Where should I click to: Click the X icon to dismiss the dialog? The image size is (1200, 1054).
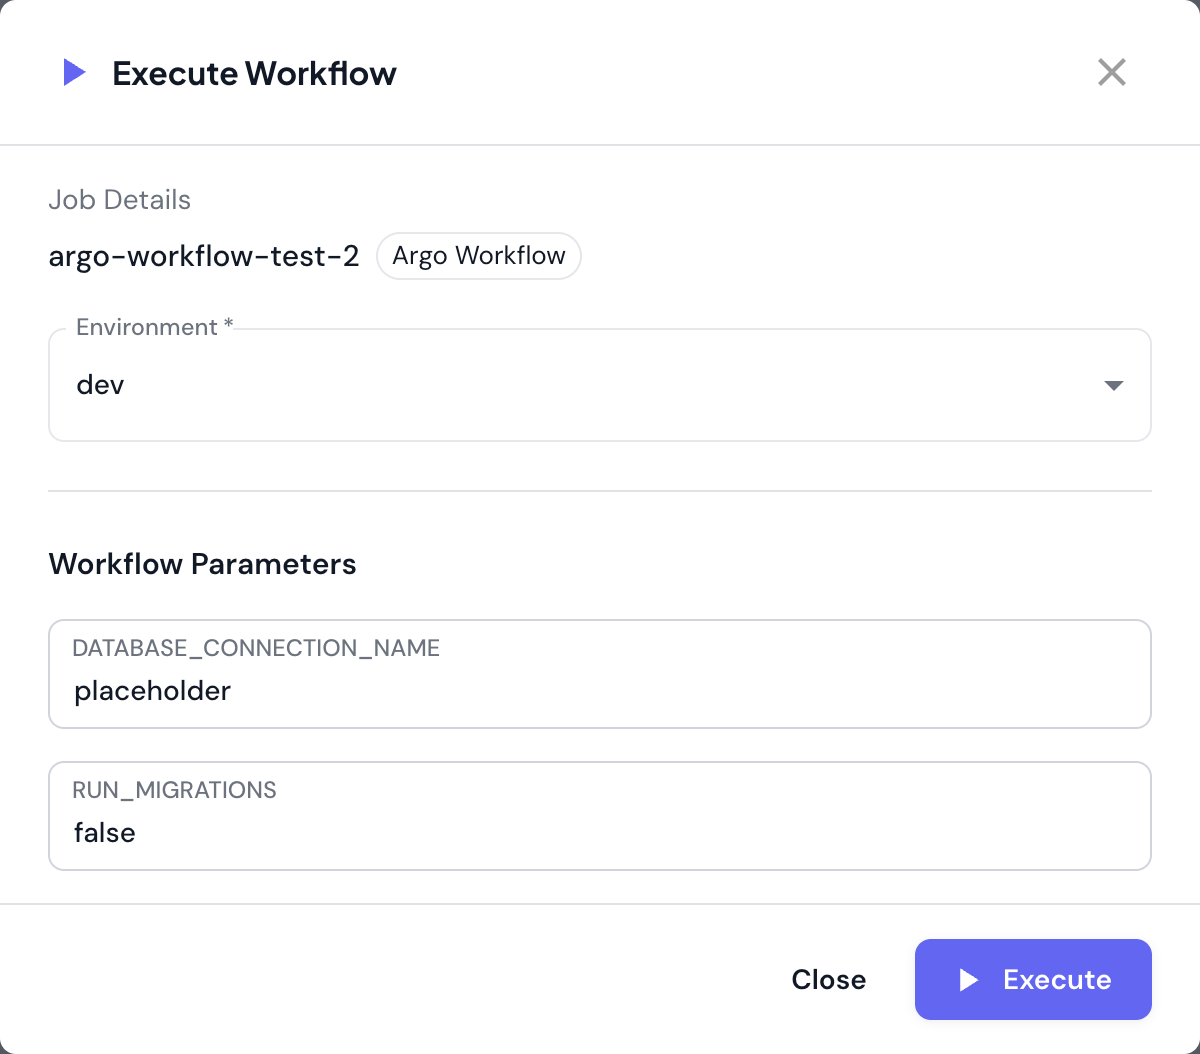[x=1111, y=72]
